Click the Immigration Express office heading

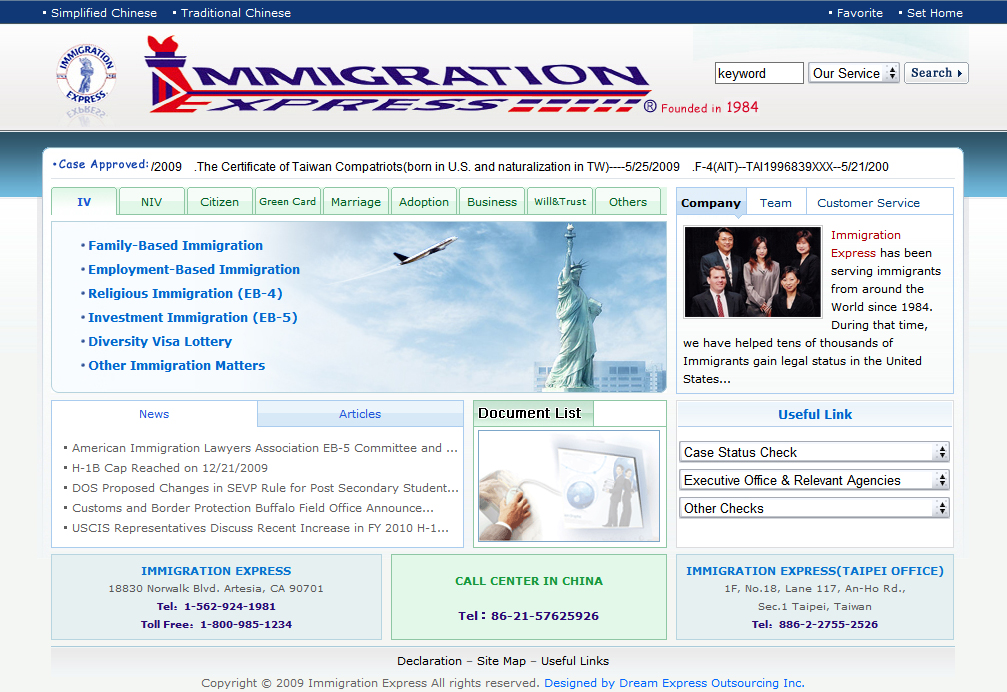216,571
